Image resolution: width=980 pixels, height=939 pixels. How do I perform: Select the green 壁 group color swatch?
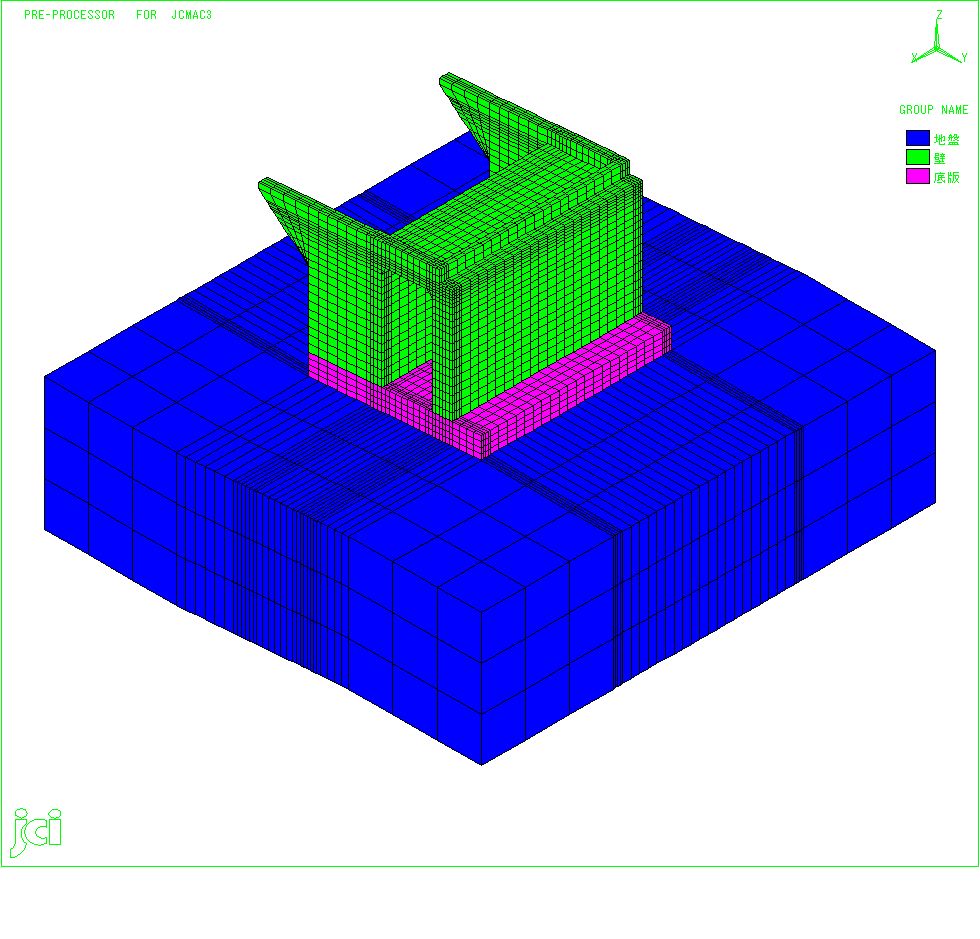[918, 156]
